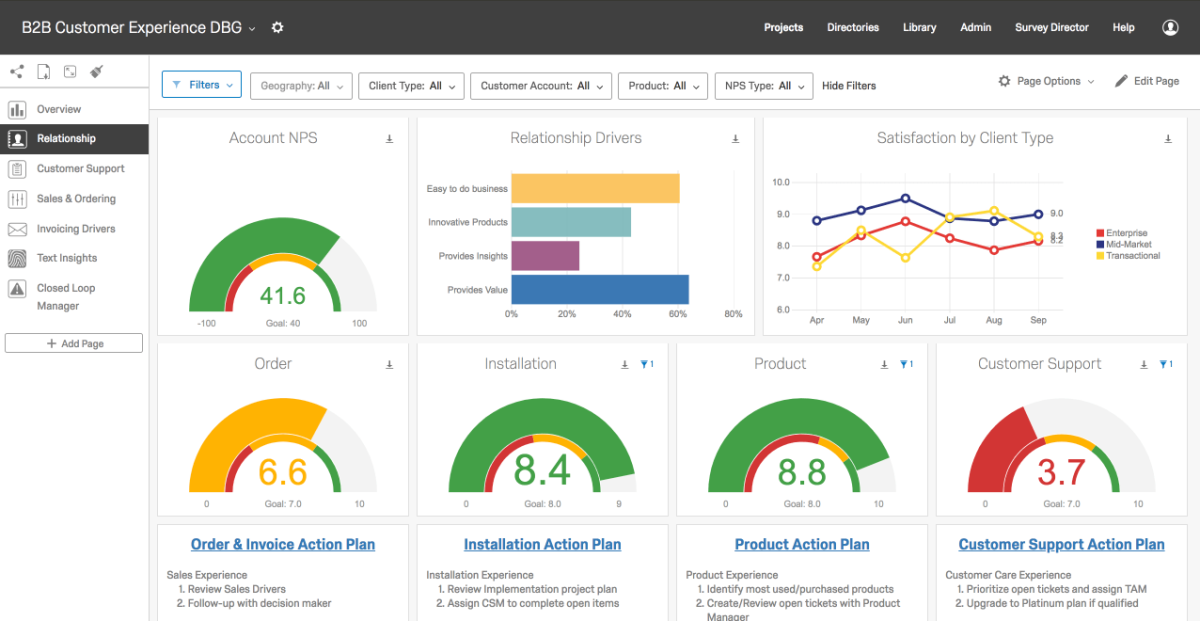Click the blue Provides Value bar
The height and width of the screenshot is (621, 1200).
(x=599, y=289)
